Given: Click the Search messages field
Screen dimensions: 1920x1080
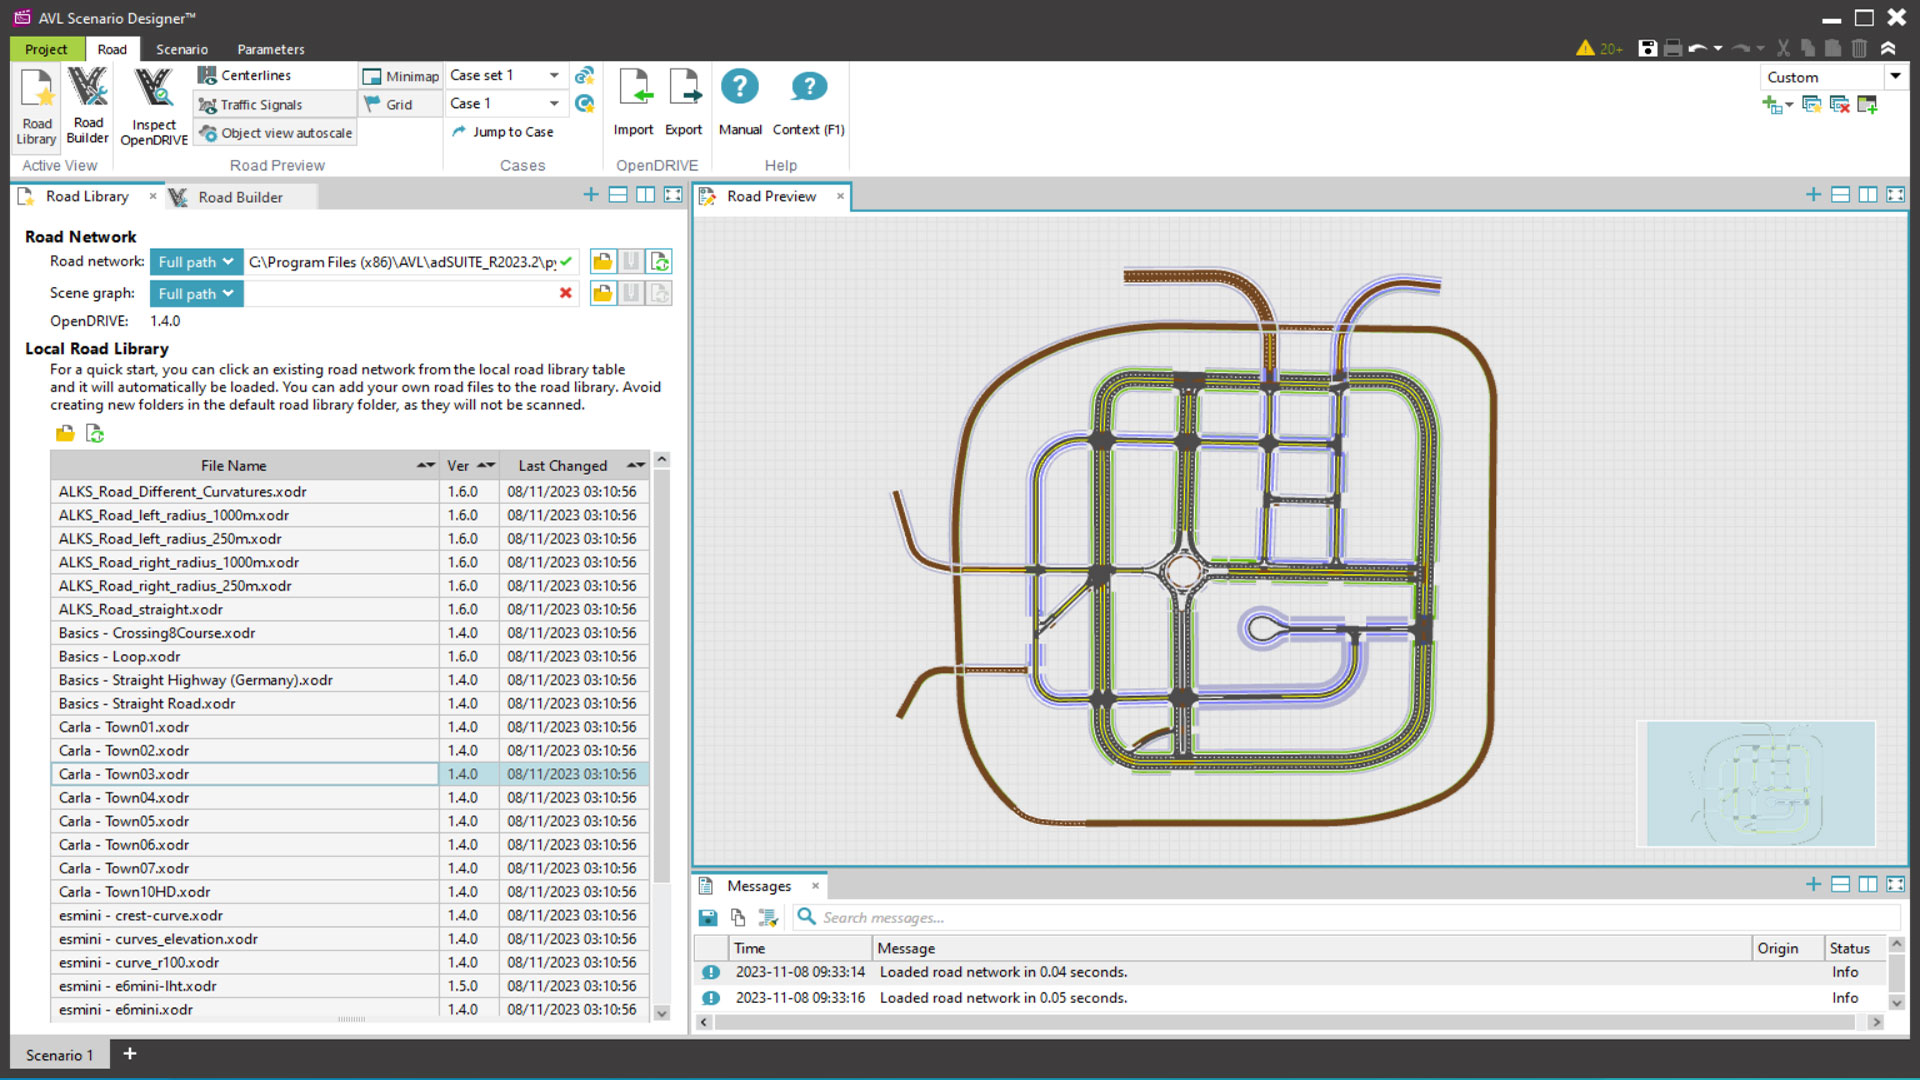Looking at the screenshot, I should click(x=1345, y=917).
